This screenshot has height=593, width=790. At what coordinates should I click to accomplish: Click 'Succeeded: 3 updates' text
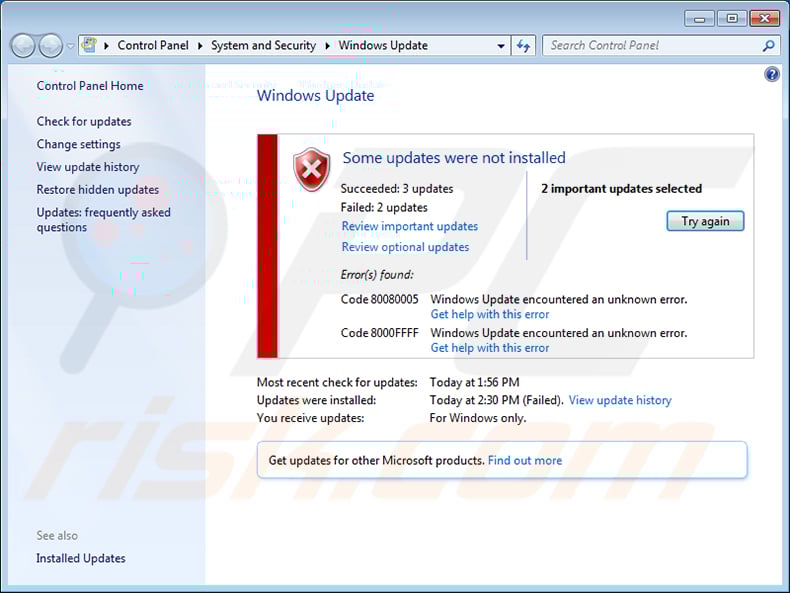click(397, 188)
